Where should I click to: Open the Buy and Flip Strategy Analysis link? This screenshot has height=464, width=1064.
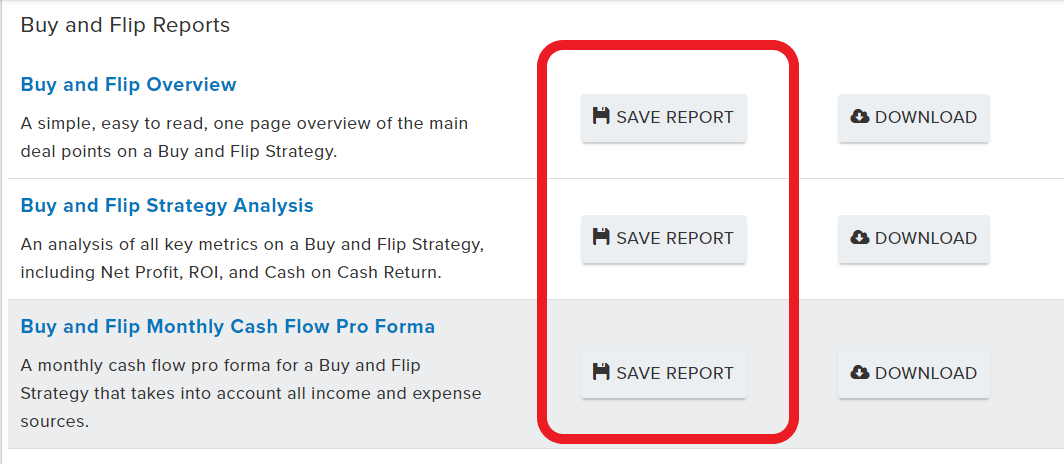[x=167, y=206]
